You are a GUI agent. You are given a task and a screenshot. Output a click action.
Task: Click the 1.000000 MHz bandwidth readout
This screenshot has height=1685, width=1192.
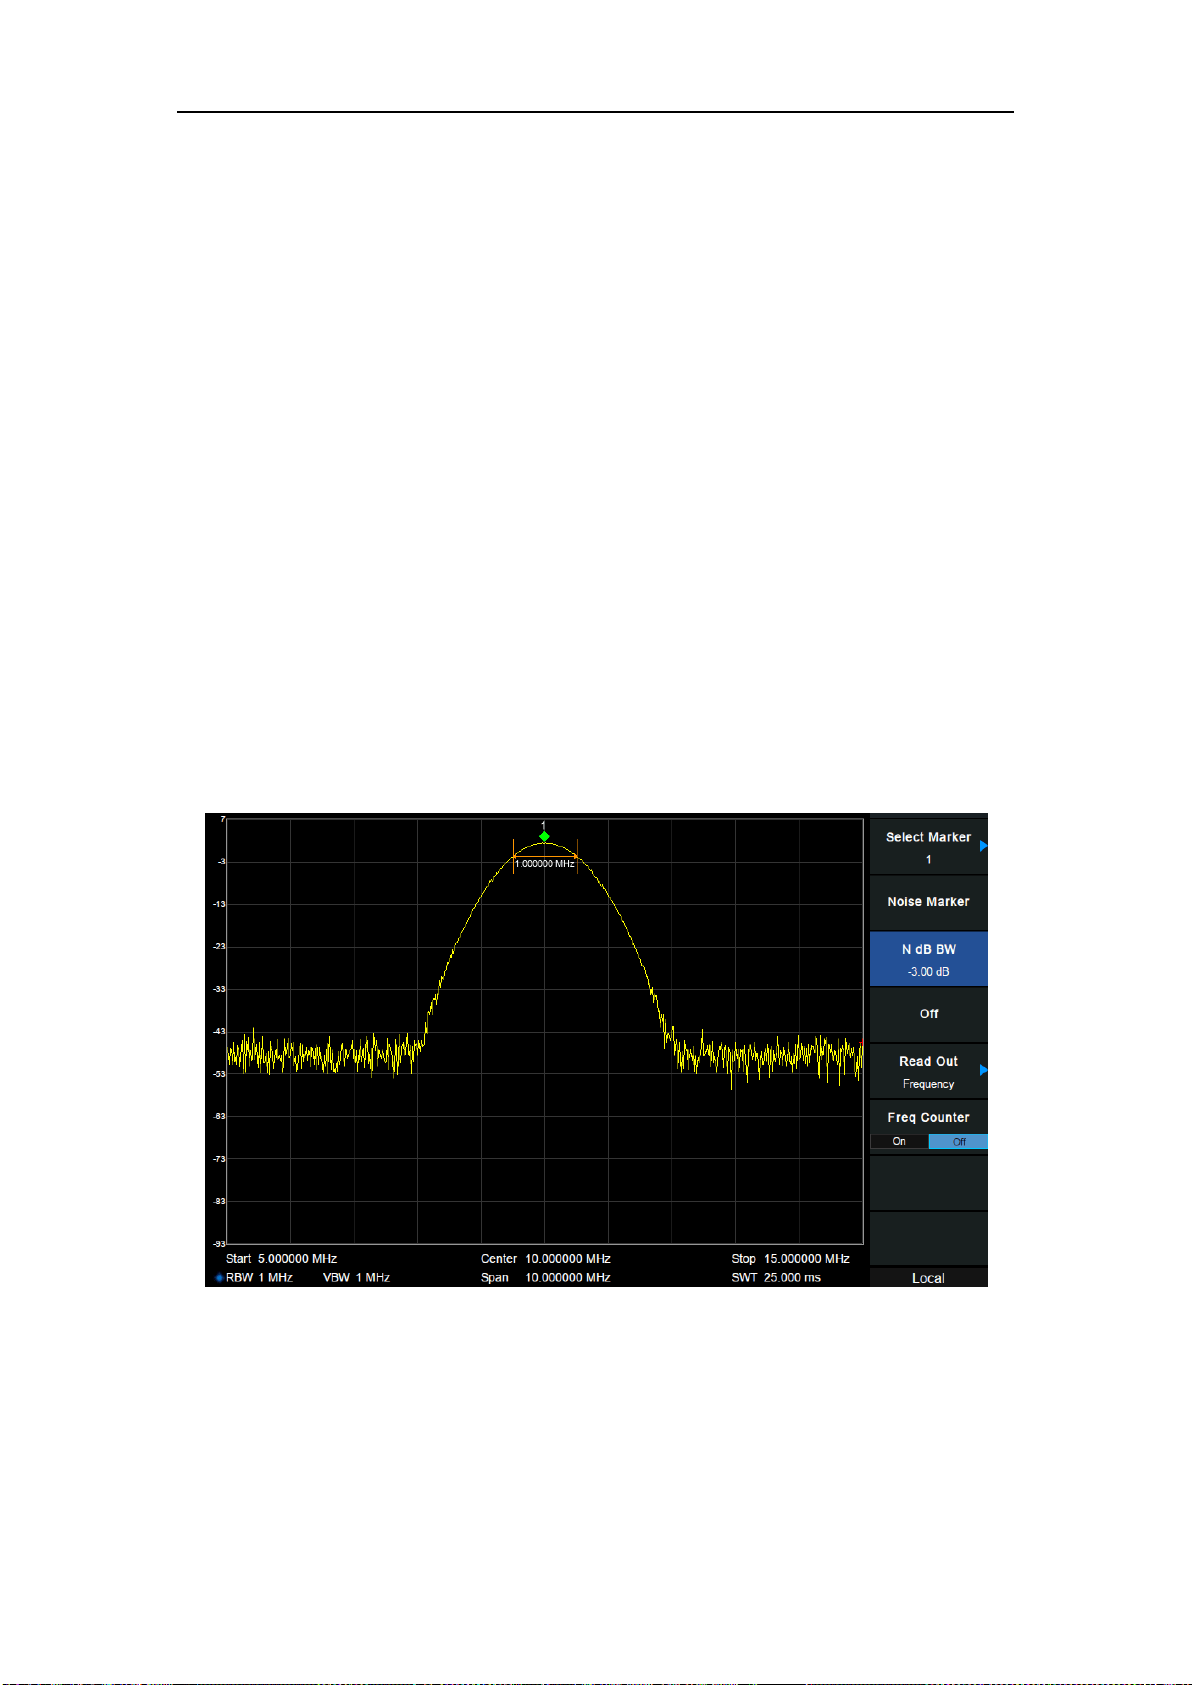[545, 863]
